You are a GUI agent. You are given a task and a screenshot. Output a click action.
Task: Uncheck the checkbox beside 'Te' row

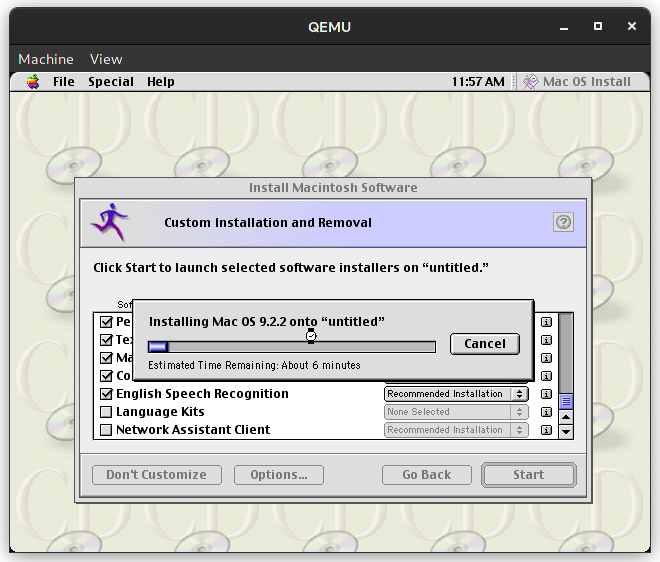(106, 340)
